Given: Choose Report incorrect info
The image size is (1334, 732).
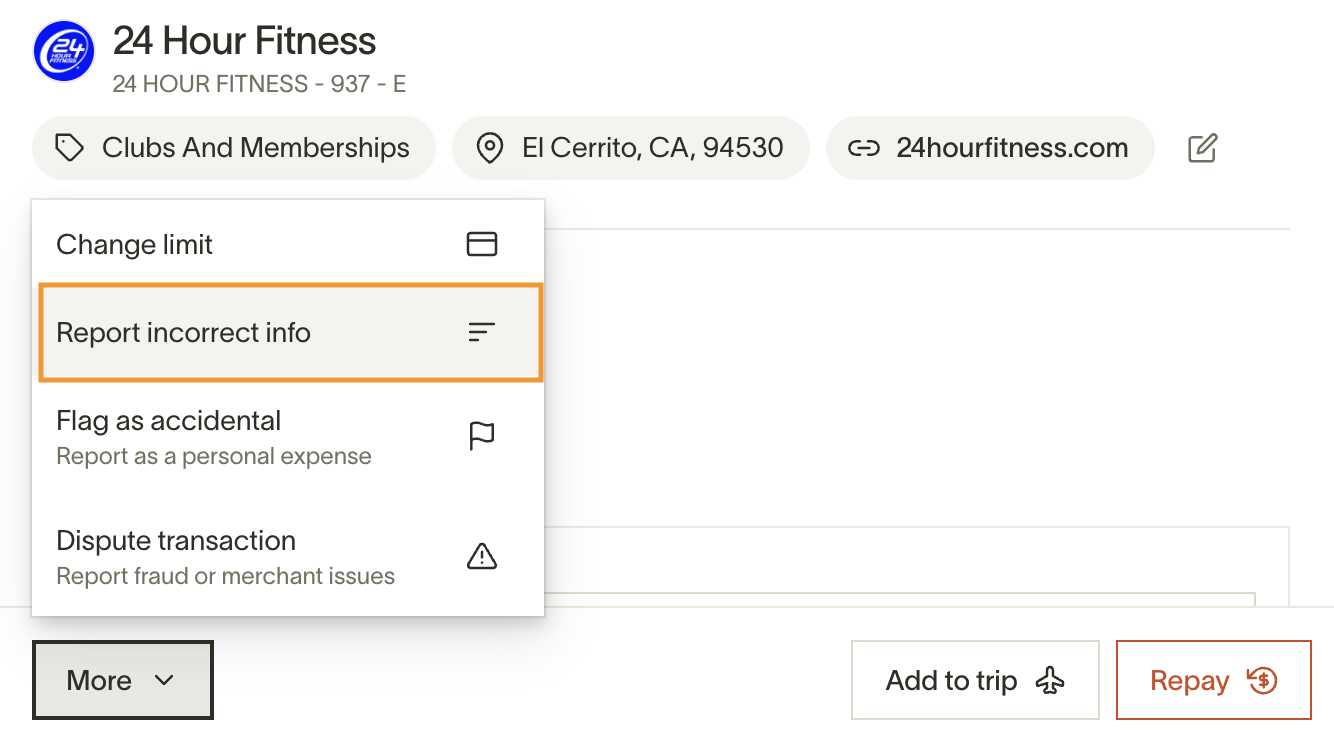Looking at the screenshot, I should click(184, 333).
